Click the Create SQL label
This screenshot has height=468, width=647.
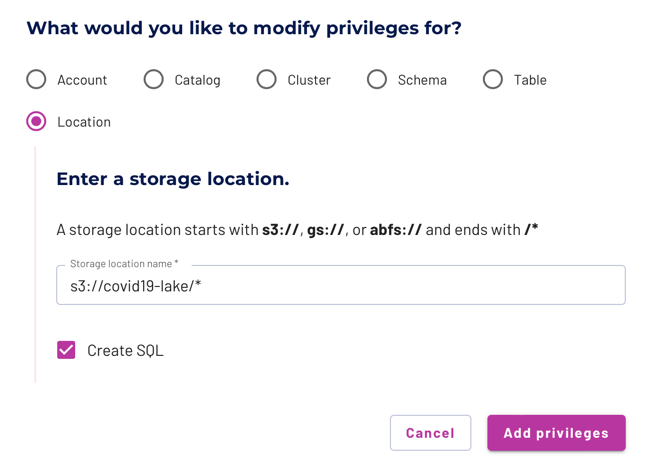click(125, 351)
